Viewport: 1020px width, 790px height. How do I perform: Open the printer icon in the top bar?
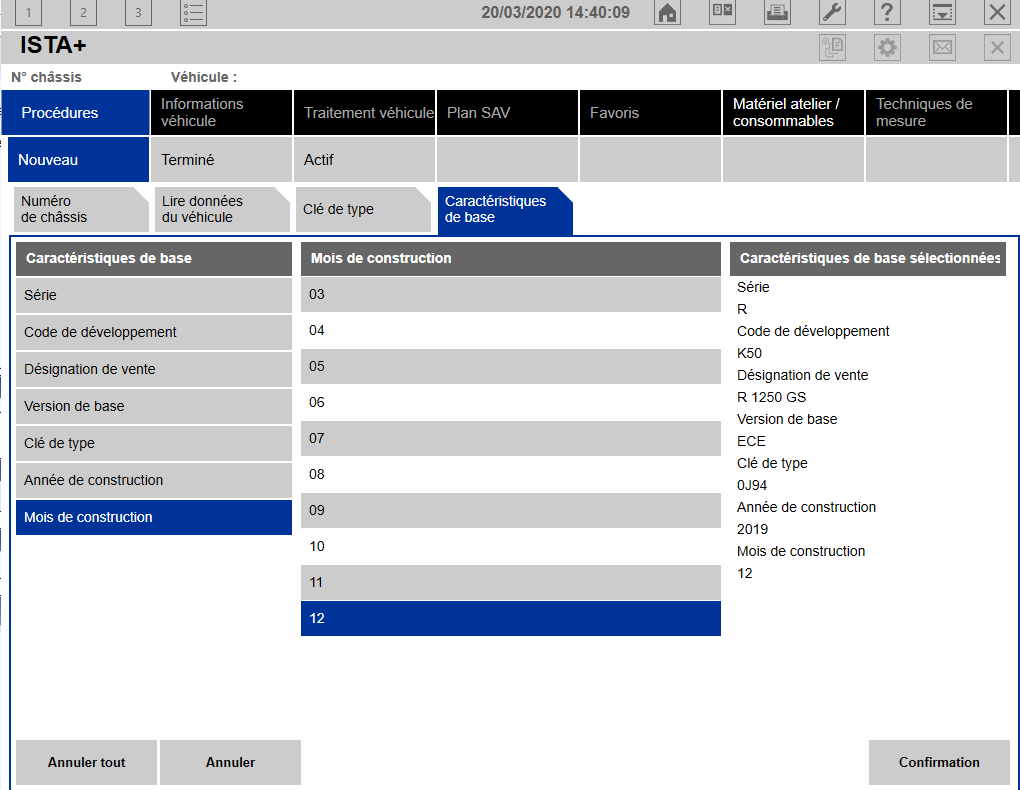[777, 13]
